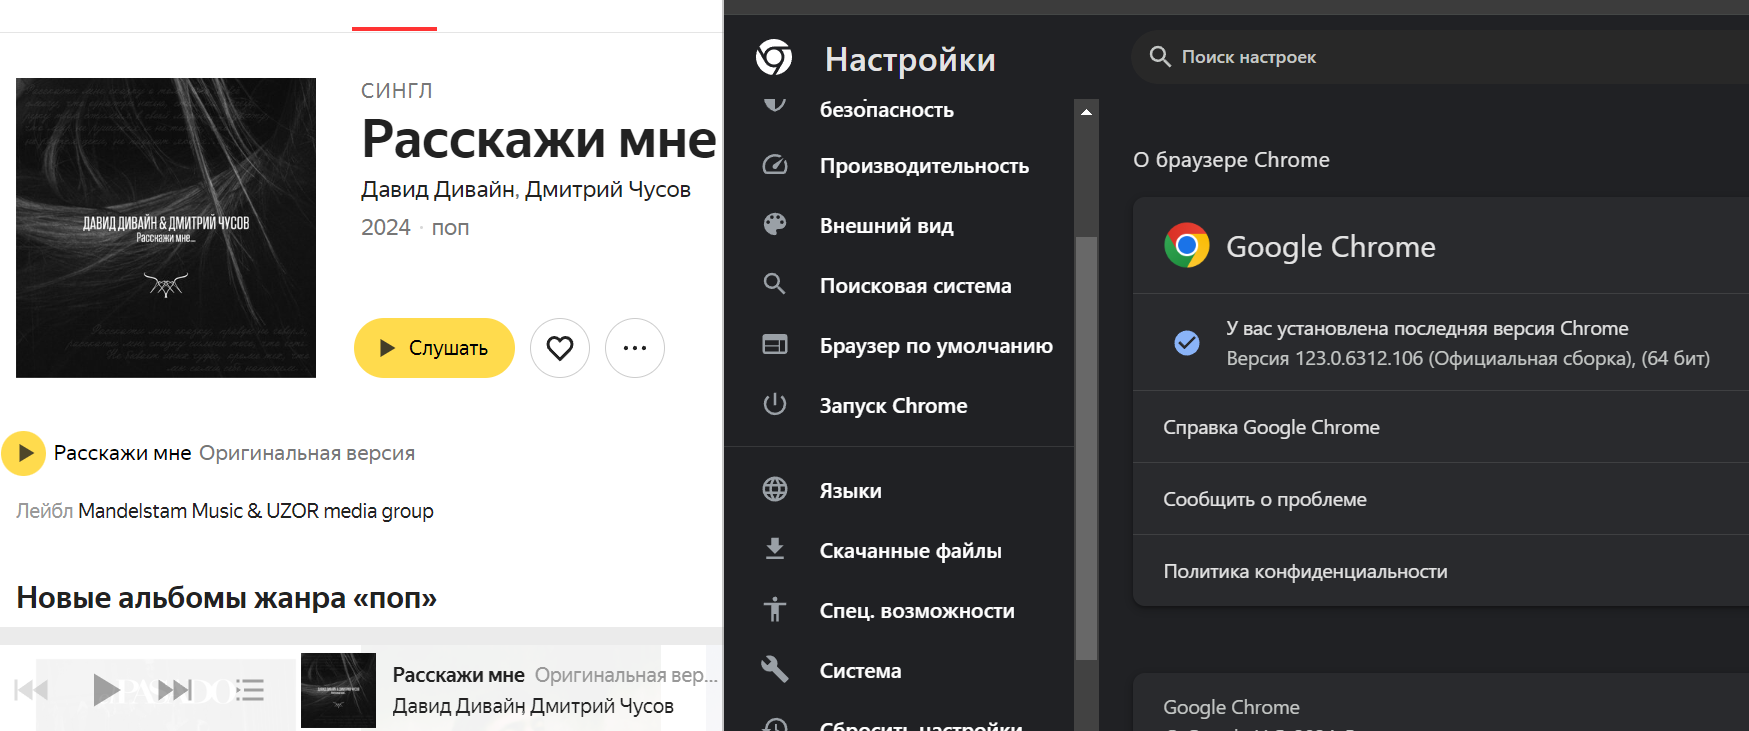Click the Слушать yellow button

click(x=434, y=348)
